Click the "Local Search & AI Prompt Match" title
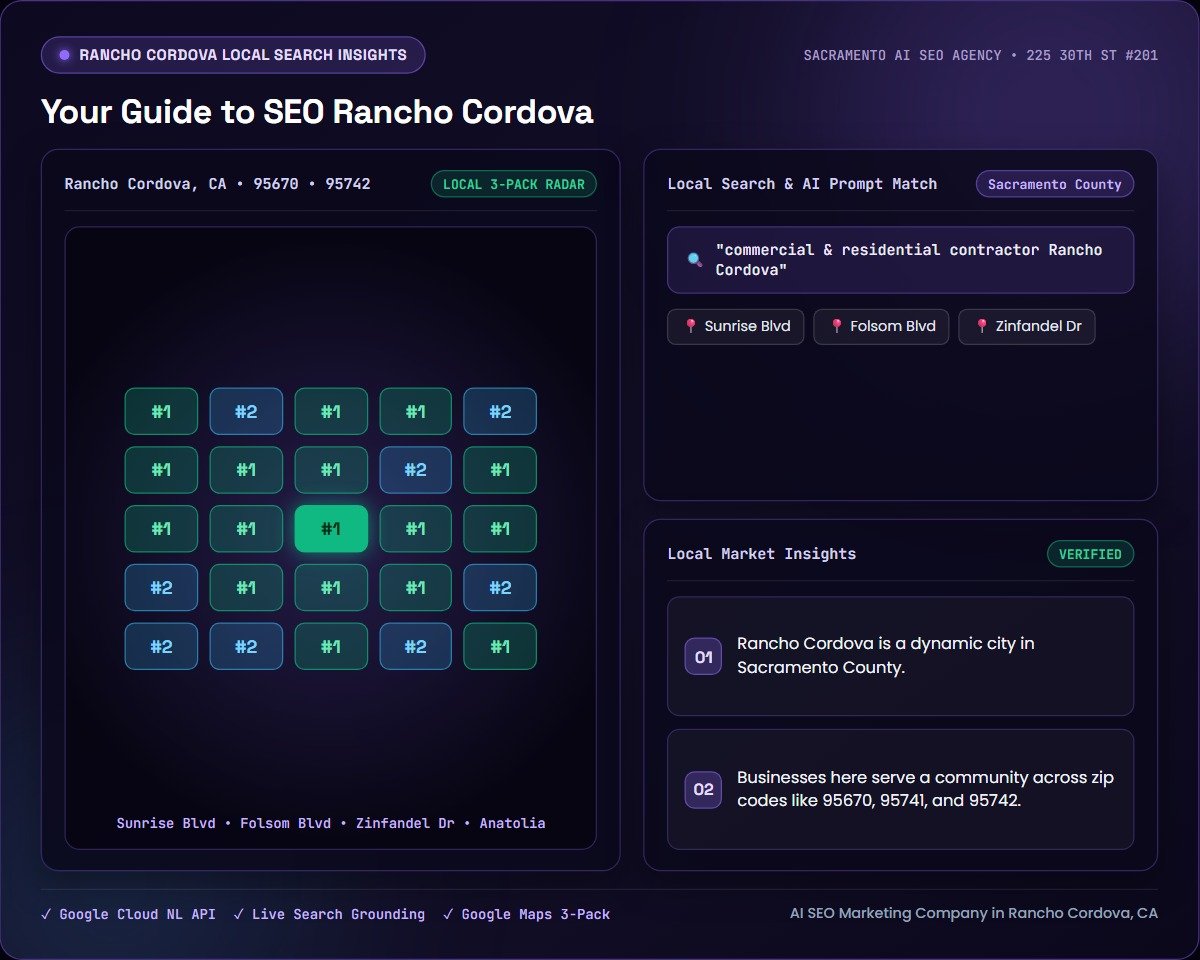The width and height of the screenshot is (1200, 960). click(x=803, y=184)
